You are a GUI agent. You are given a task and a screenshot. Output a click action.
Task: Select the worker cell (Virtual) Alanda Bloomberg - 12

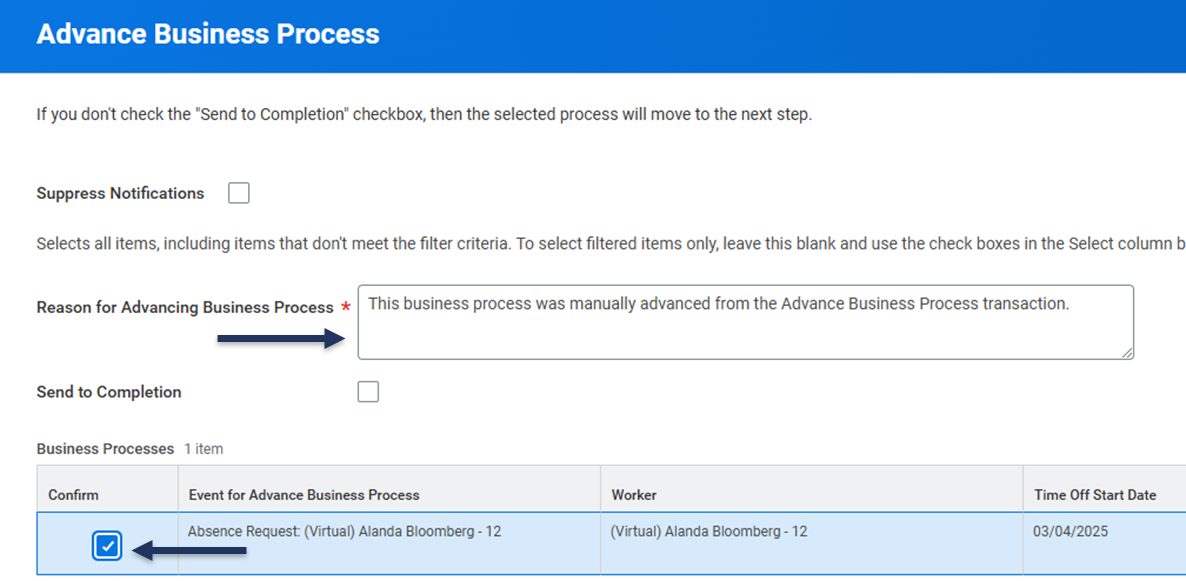point(708,532)
